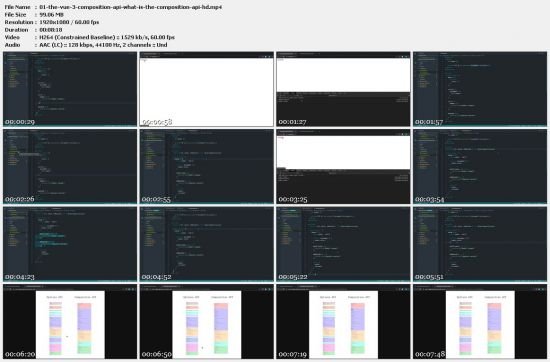
Task: Select the Resolution value 1920x1080 / 60.00 fps
Action: click(x=69, y=22)
